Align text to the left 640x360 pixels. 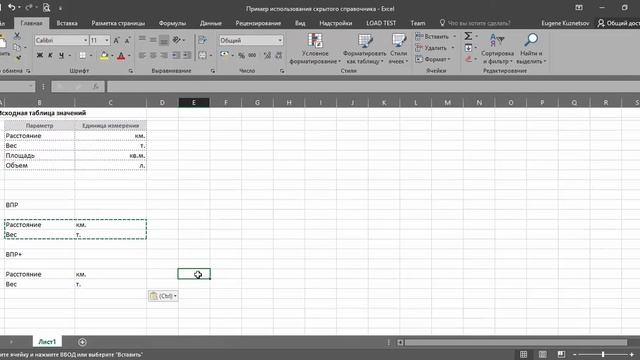click(142, 55)
